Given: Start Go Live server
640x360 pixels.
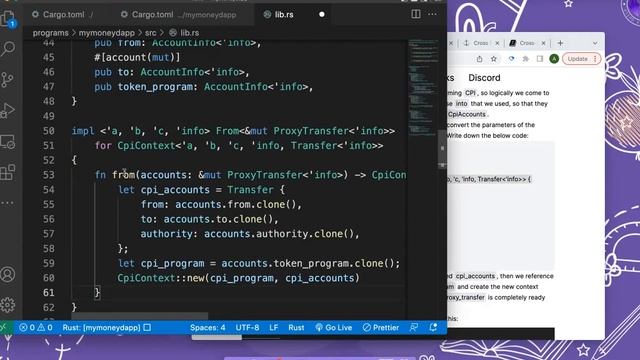Looking at the screenshot, I should (x=334, y=327).
